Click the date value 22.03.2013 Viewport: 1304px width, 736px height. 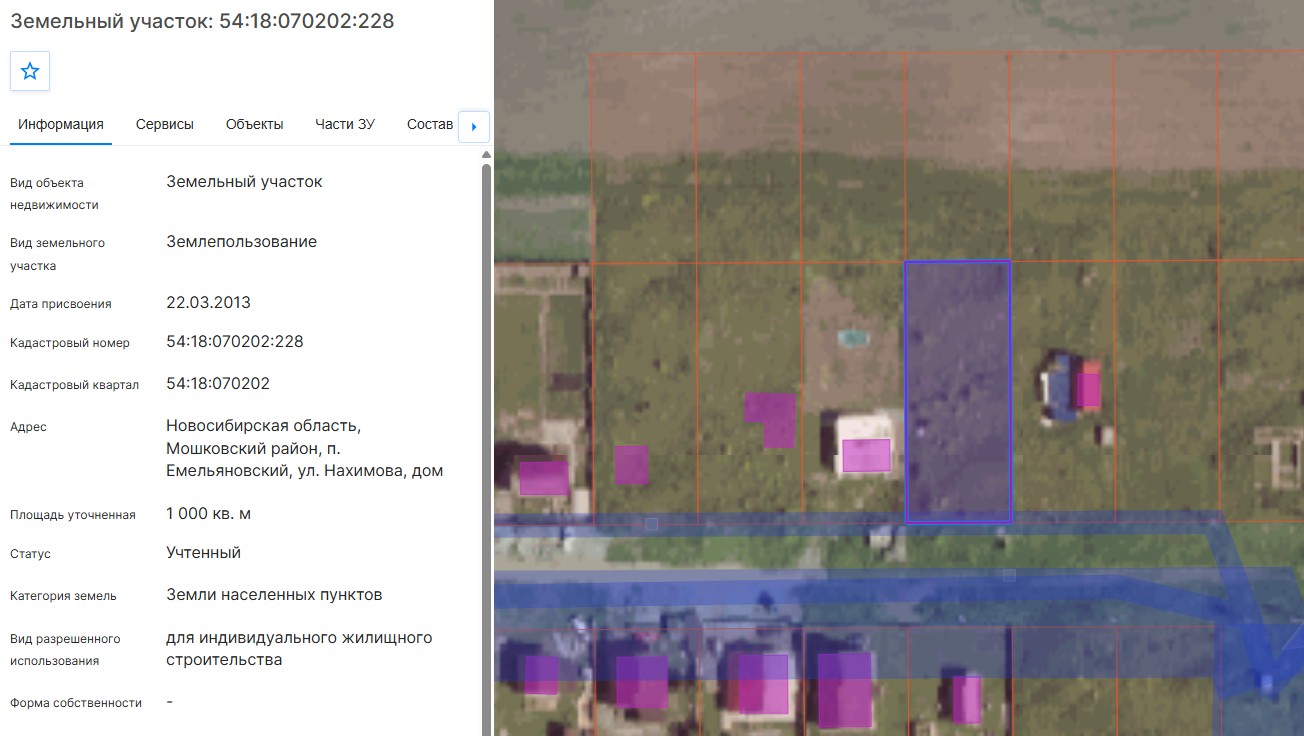[x=208, y=303]
